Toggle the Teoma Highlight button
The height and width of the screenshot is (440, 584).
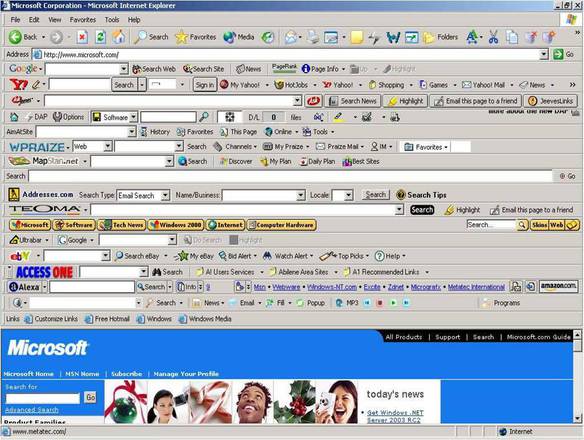coord(463,210)
